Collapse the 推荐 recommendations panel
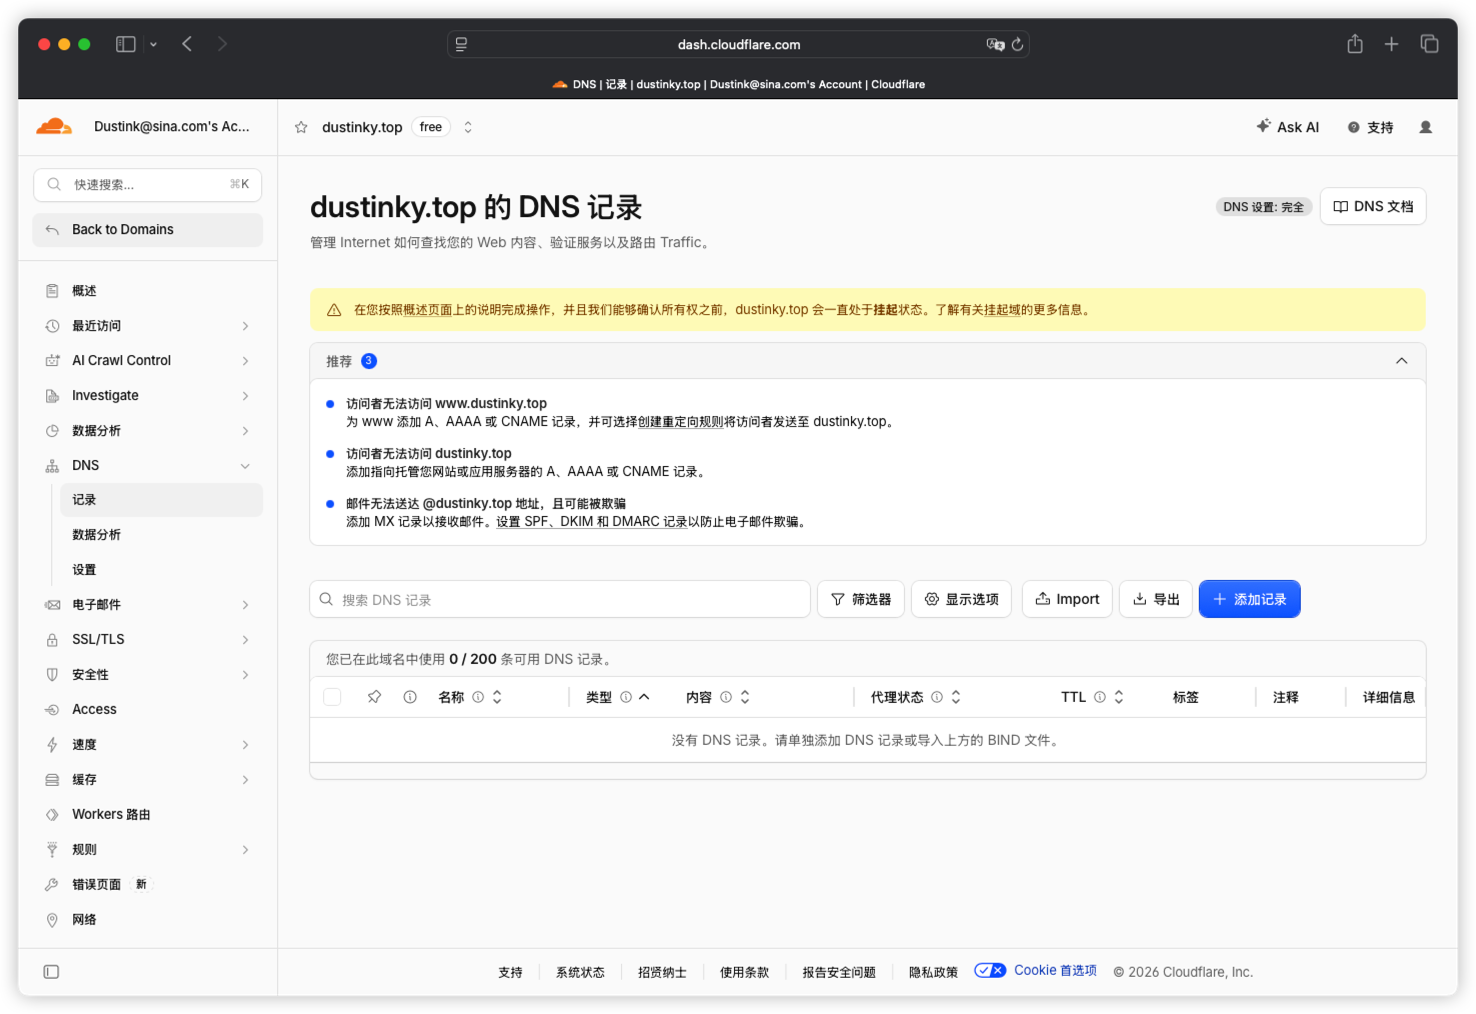 1402,361
